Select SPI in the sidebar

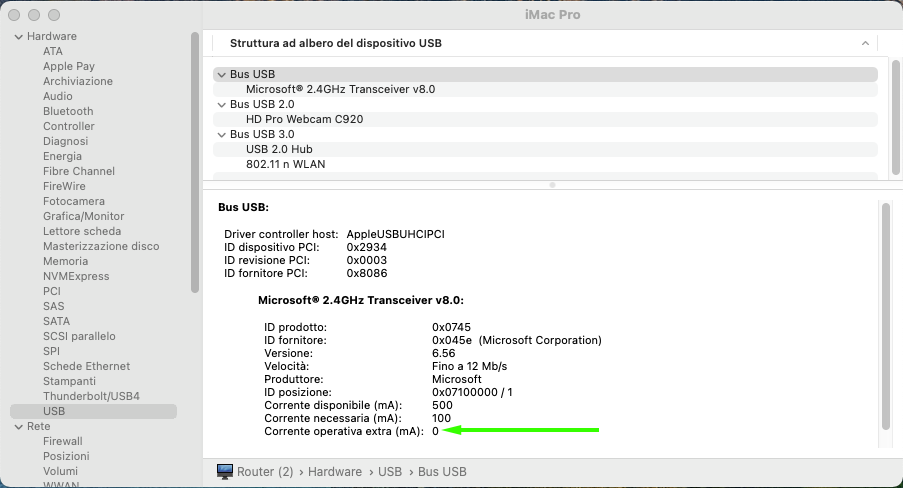pyautogui.click(x=51, y=351)
